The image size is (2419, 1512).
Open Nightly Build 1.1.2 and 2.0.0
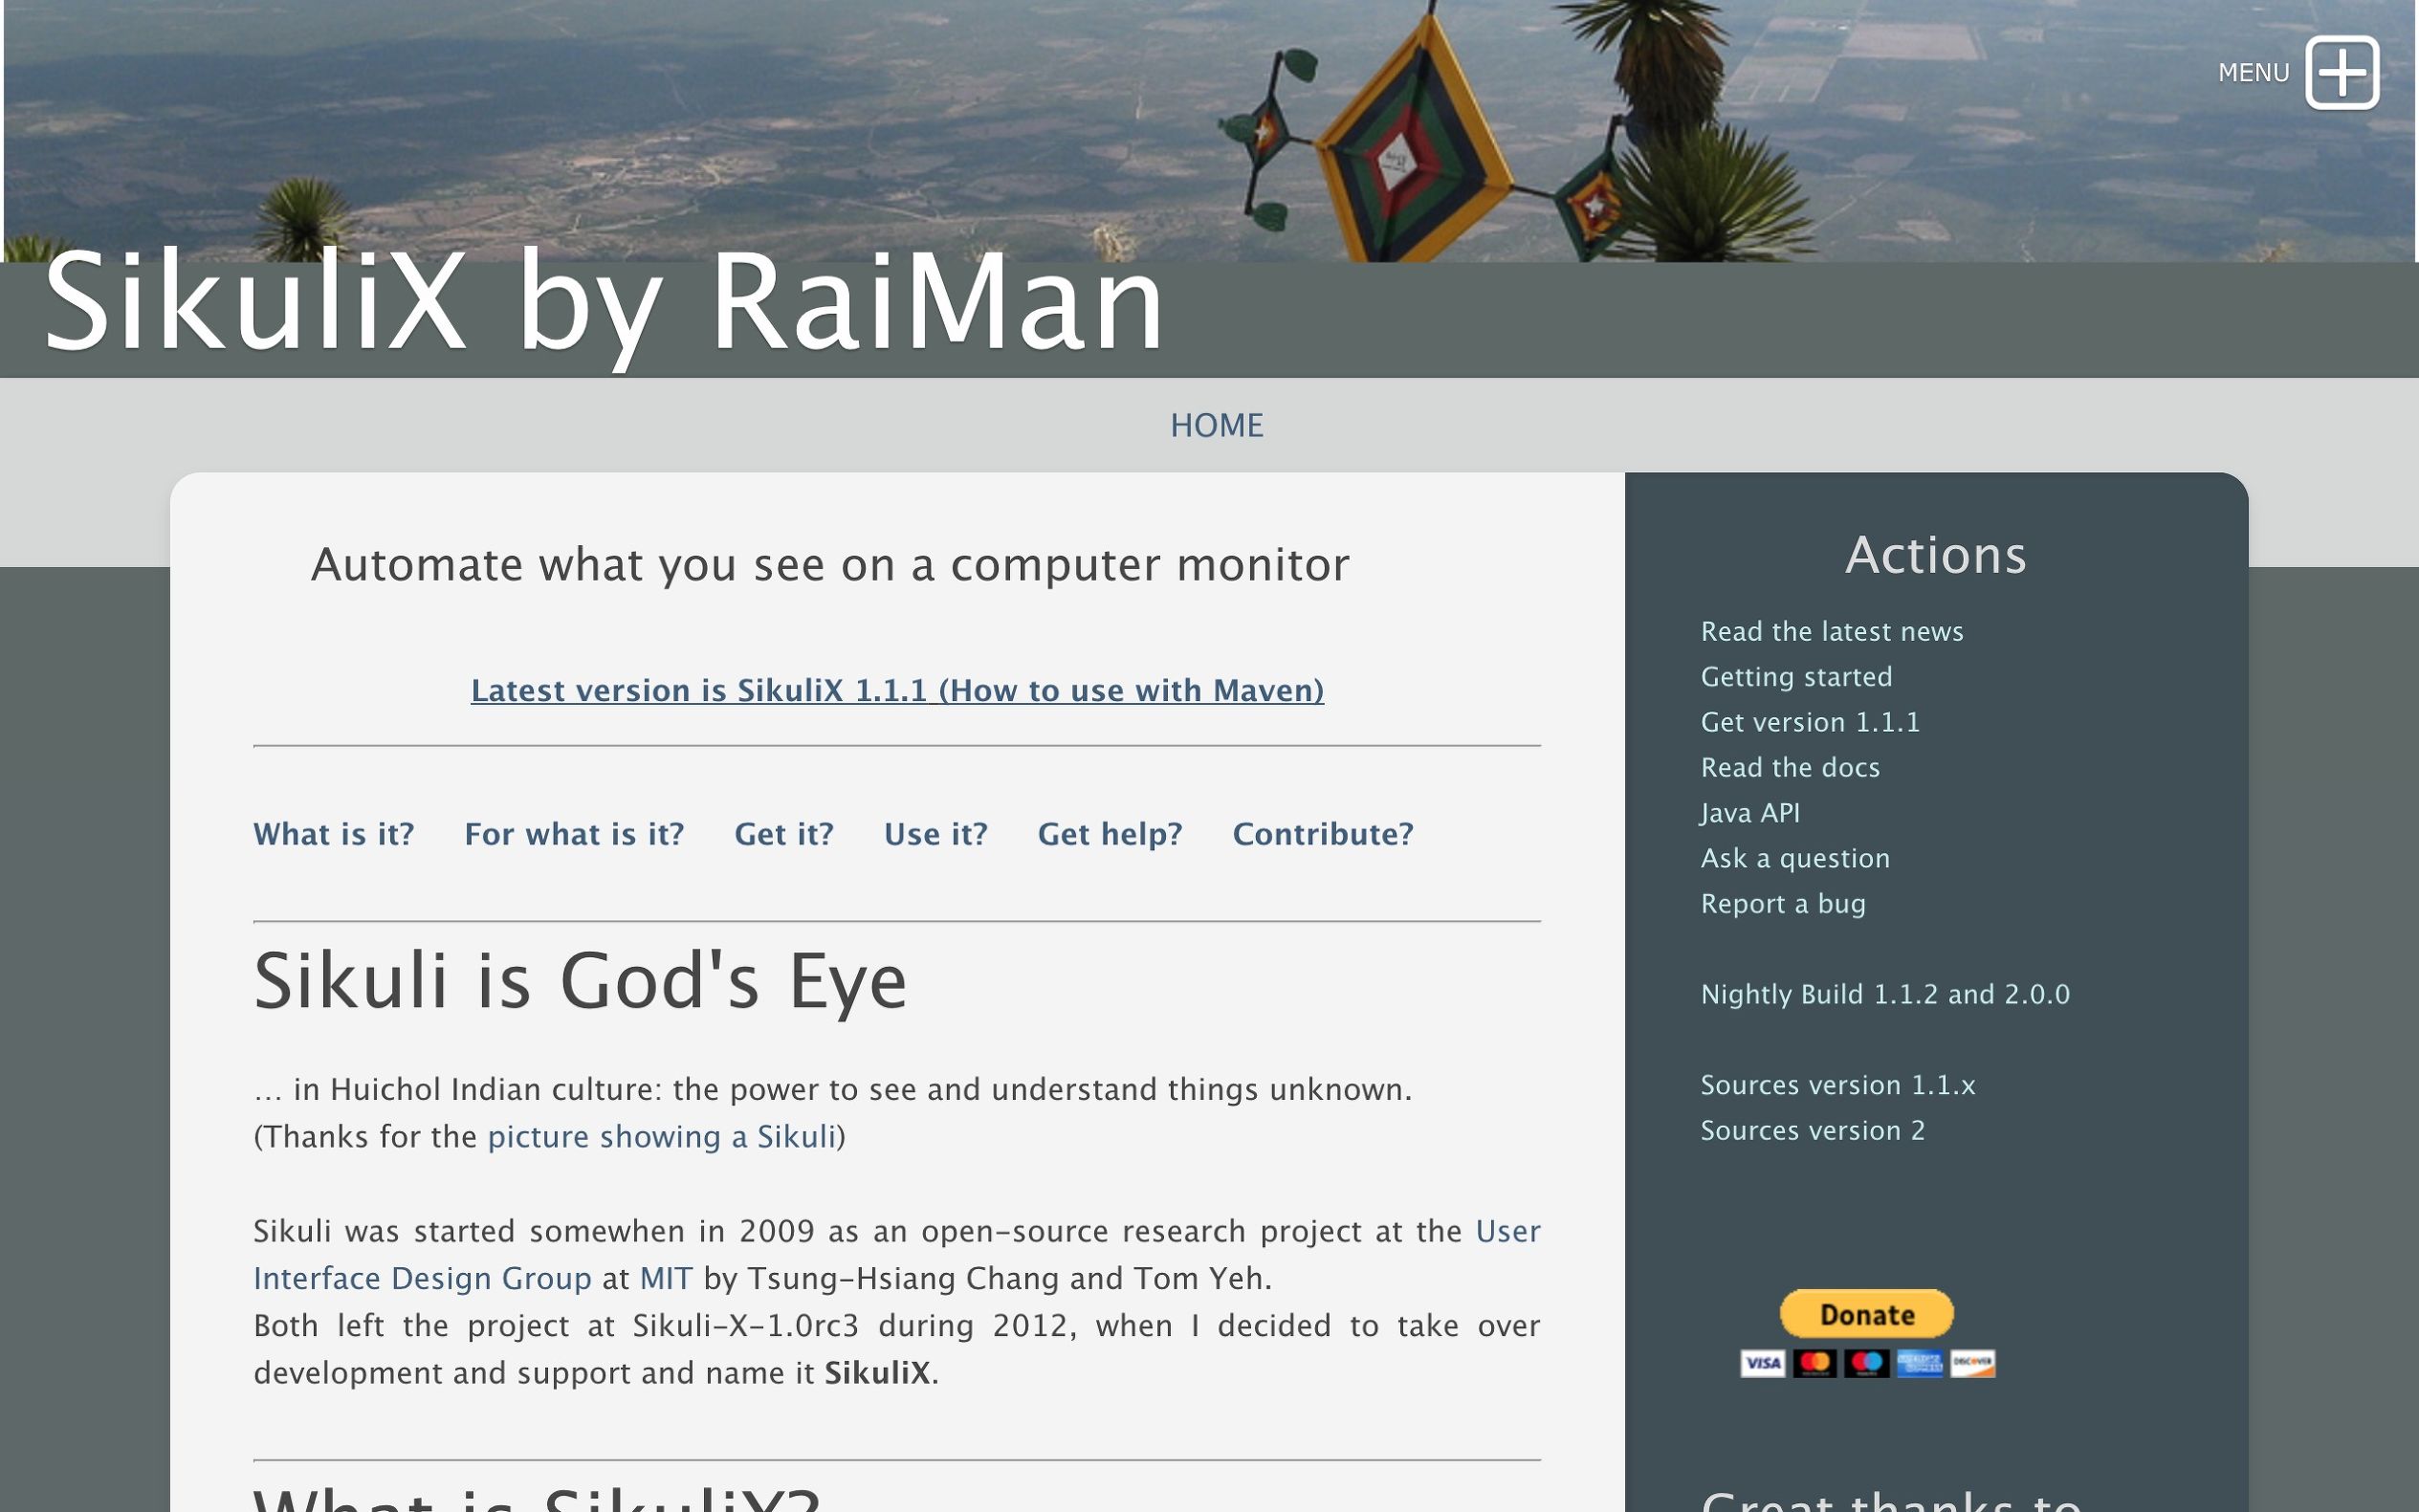(x=1885, y=994)
